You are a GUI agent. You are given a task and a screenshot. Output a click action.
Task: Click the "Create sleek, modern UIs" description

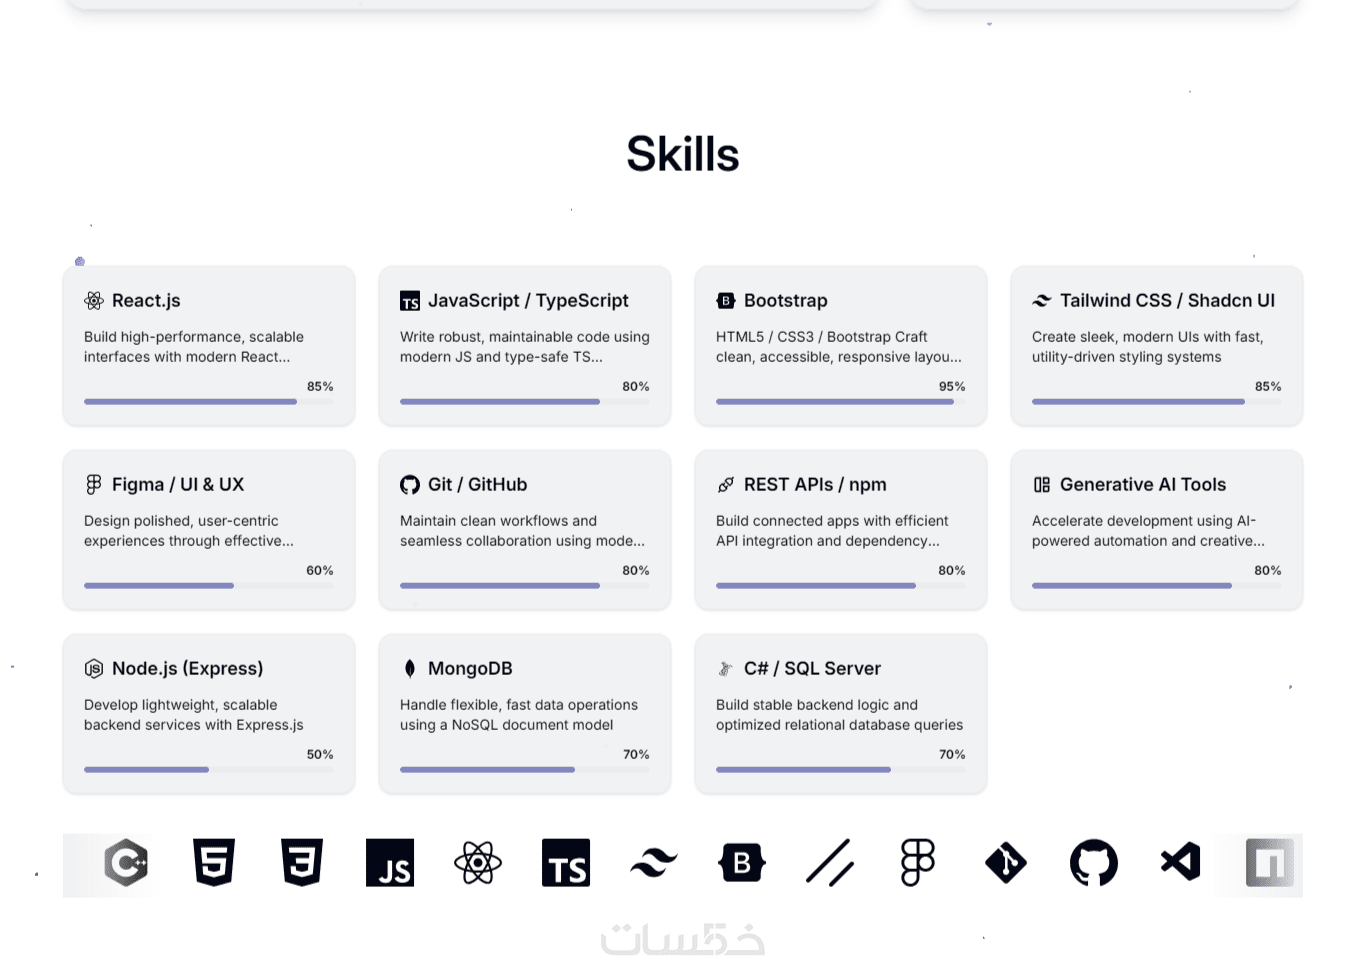(1148, 347)
